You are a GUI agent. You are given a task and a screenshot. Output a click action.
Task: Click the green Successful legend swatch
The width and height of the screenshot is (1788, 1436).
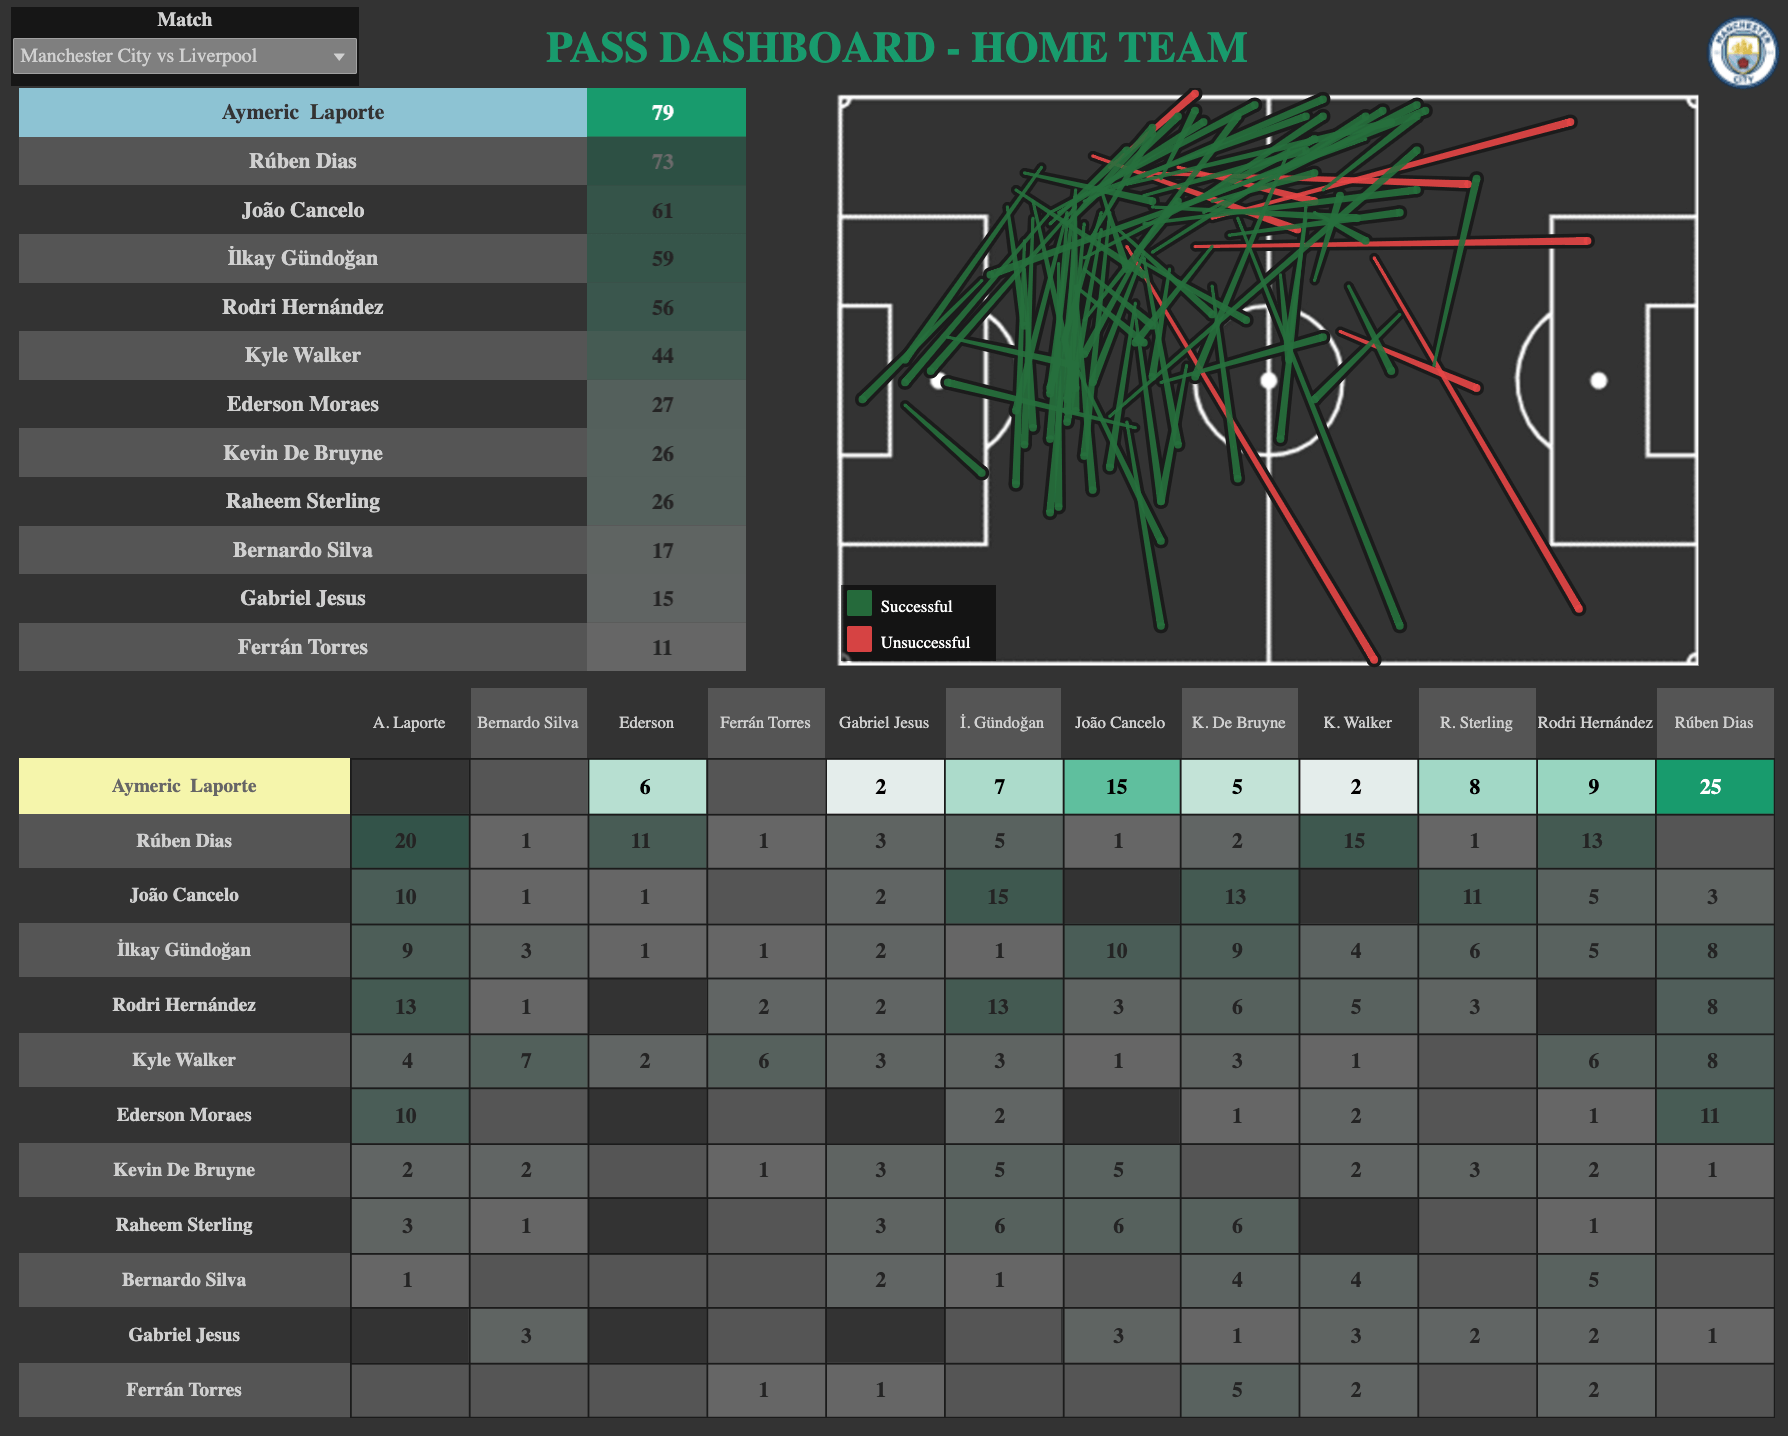[x=859, y=604]
